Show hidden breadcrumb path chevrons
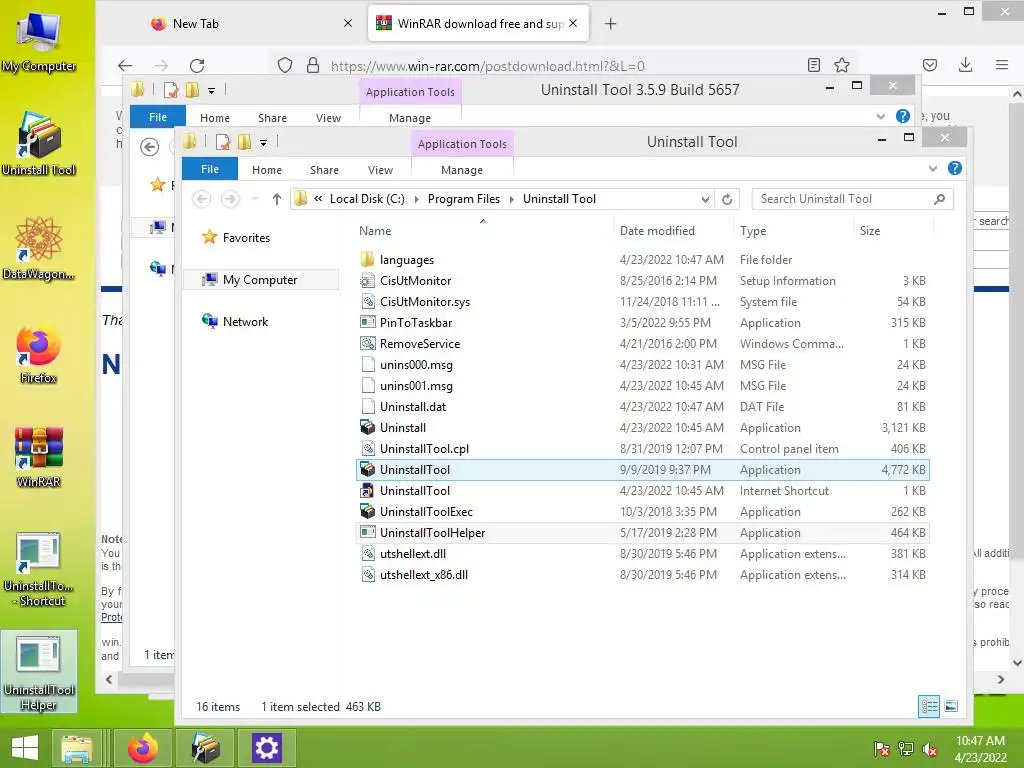 pyautogui.click(x=318, y=199)
